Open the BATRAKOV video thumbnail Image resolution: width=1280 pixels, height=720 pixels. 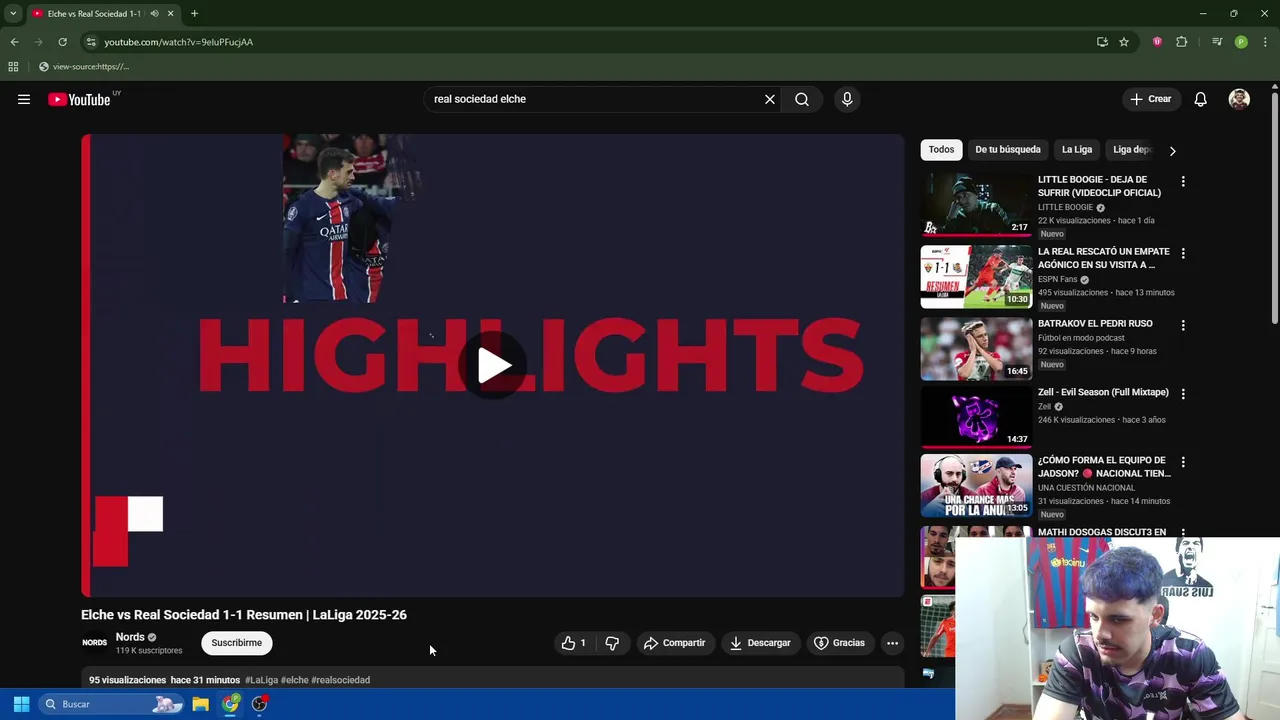pos(976,348)
